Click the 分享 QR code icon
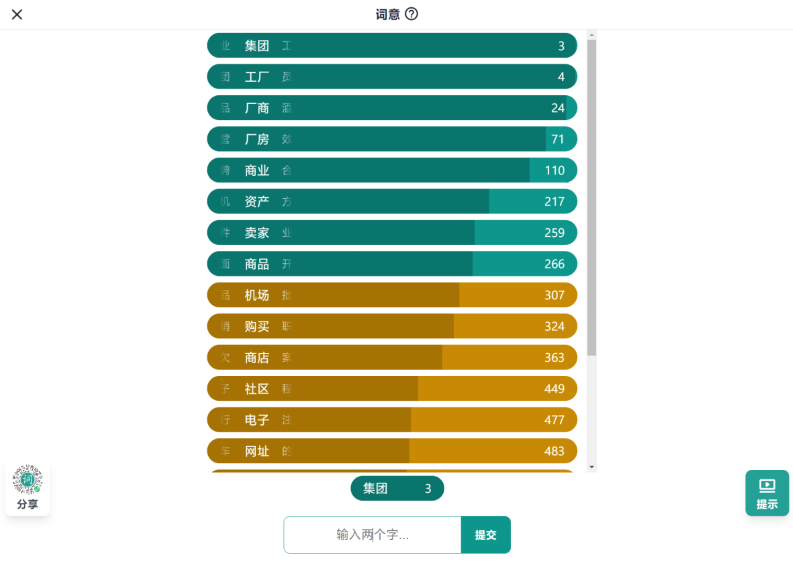793x564 pixels. (x=27, y=479)
